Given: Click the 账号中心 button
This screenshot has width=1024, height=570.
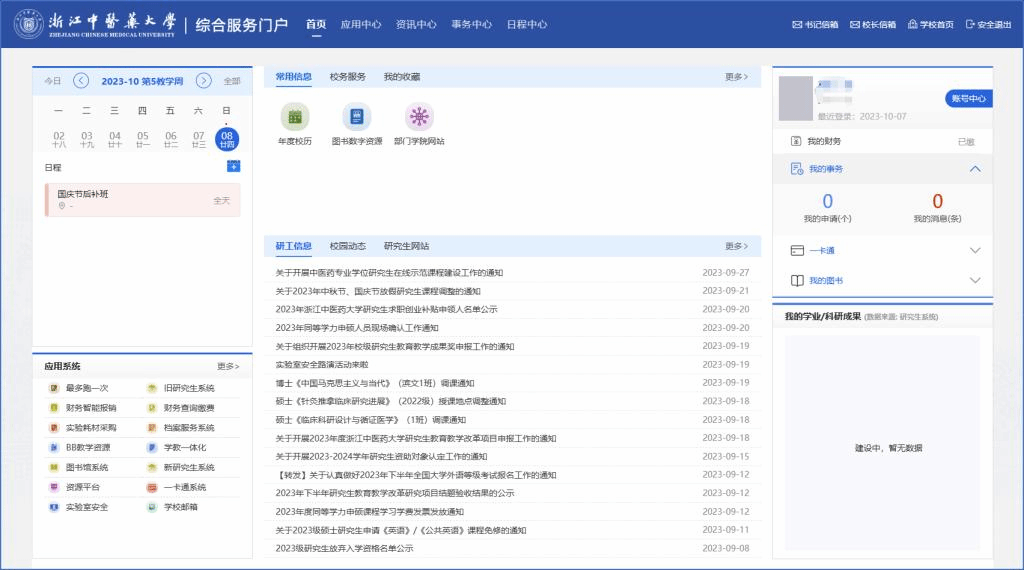Looking at the screenshot, I should coord(967,98).
